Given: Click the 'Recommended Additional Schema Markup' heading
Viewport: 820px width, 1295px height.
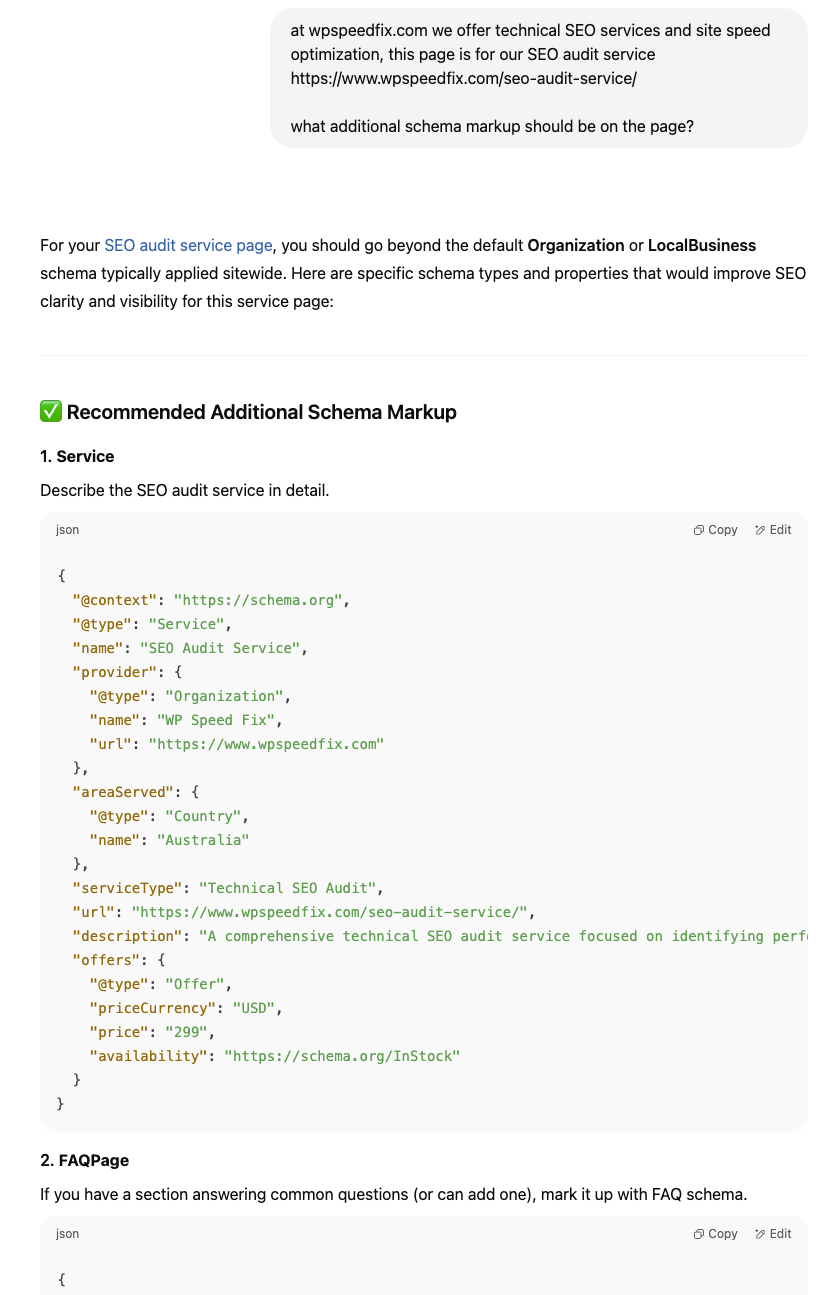Looking at the screenshot, I should click(x=261, y=412).
